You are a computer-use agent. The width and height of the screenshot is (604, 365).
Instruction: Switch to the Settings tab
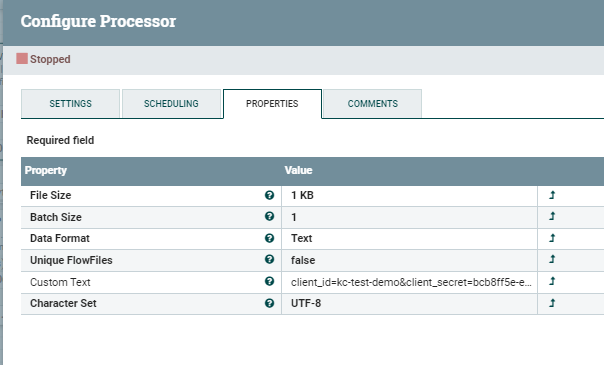[70, 104]
